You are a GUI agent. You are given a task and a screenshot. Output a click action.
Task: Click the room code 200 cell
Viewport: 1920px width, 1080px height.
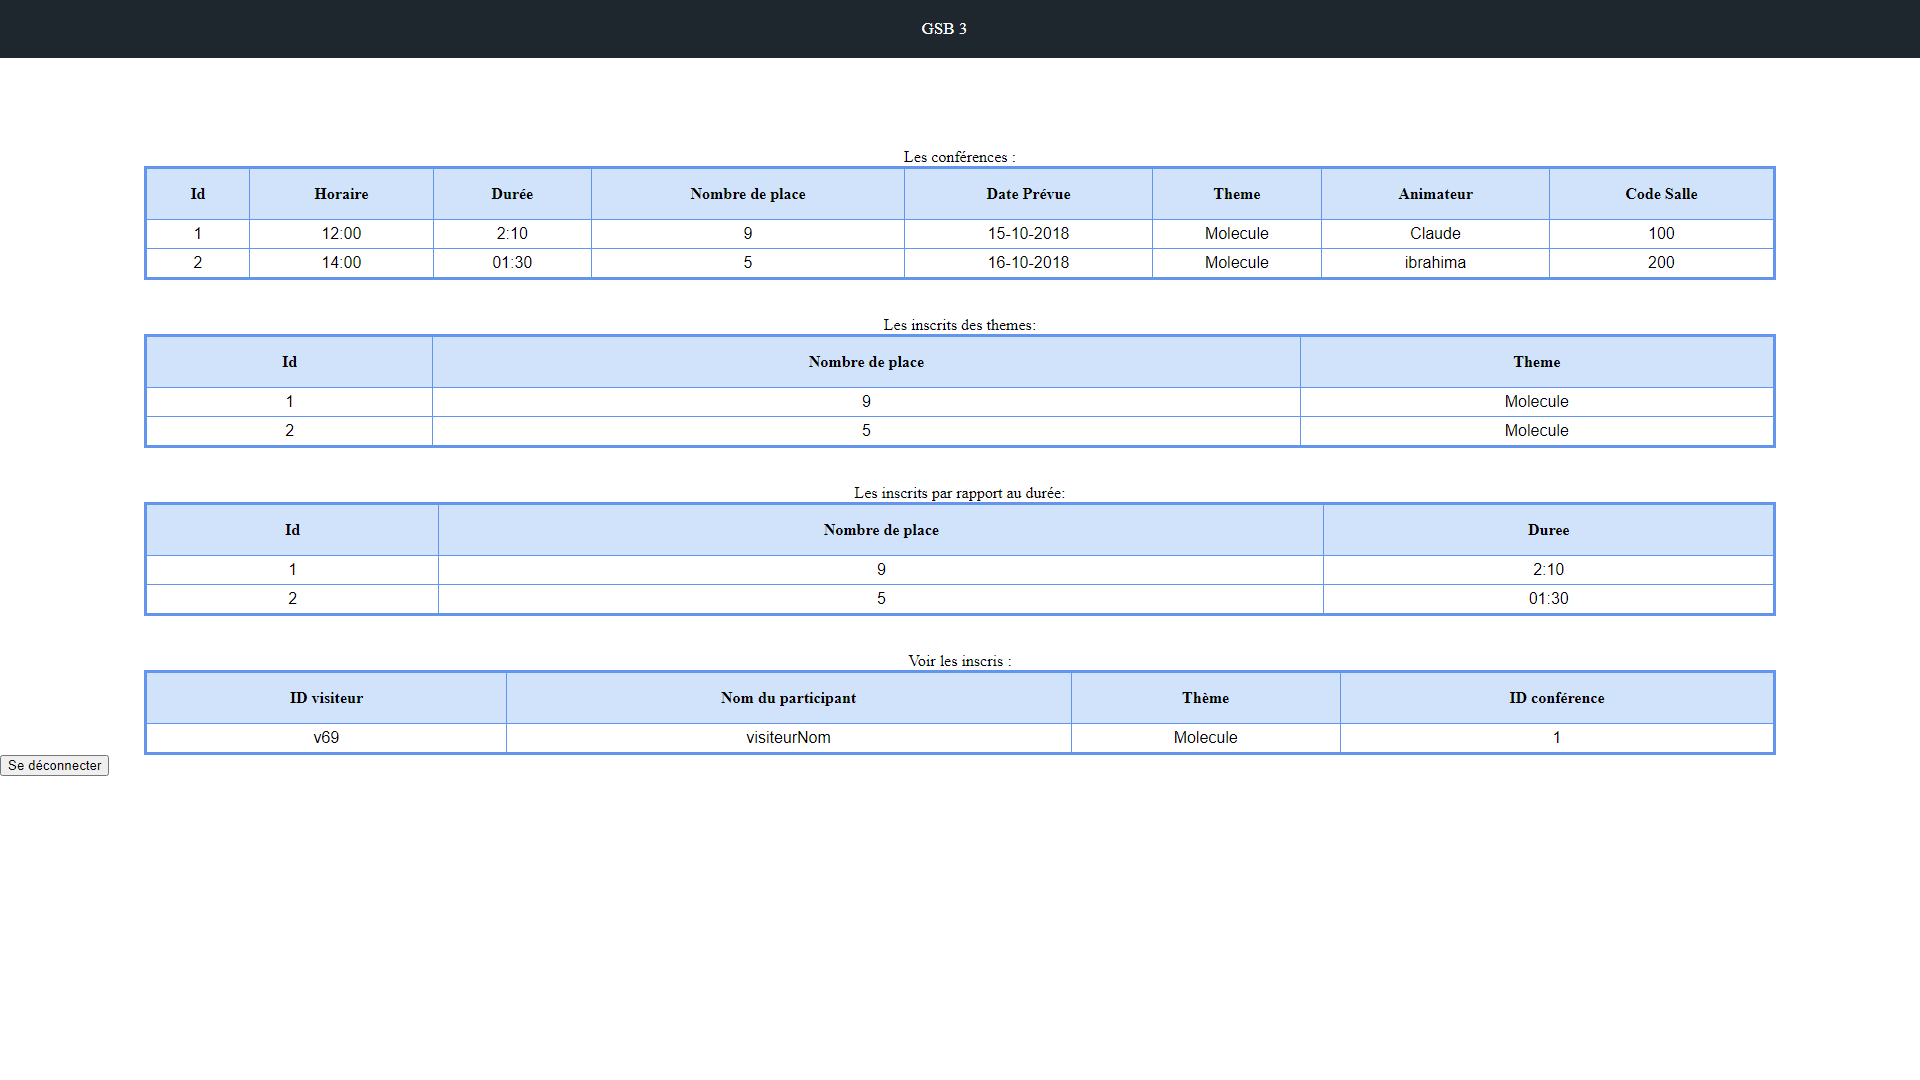(1660, 262)
